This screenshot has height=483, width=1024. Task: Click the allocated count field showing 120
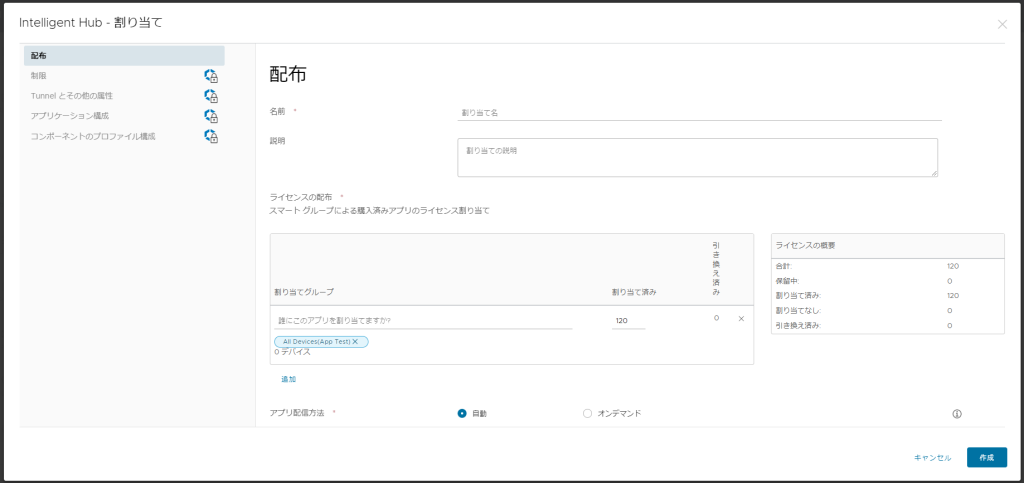(x=628, y=320)
